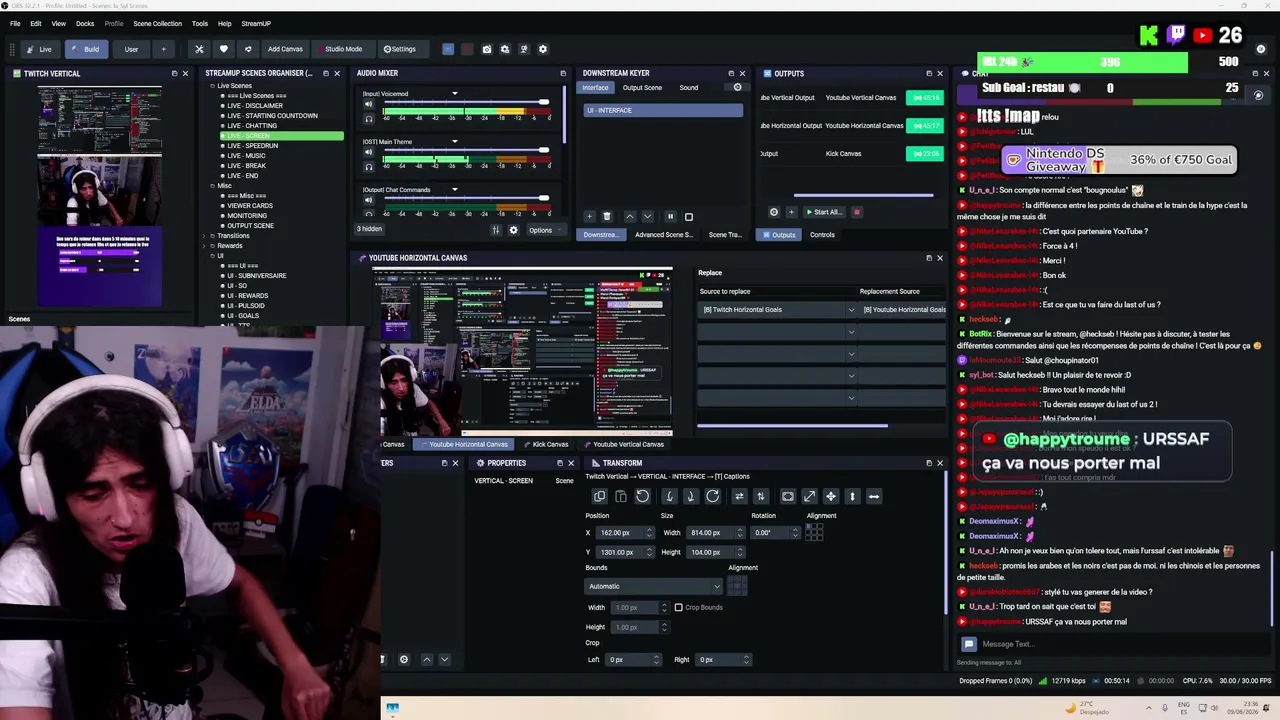Click the scissors icon in the toolbar
Screen dimensions: 1280x720
point(199,49)
